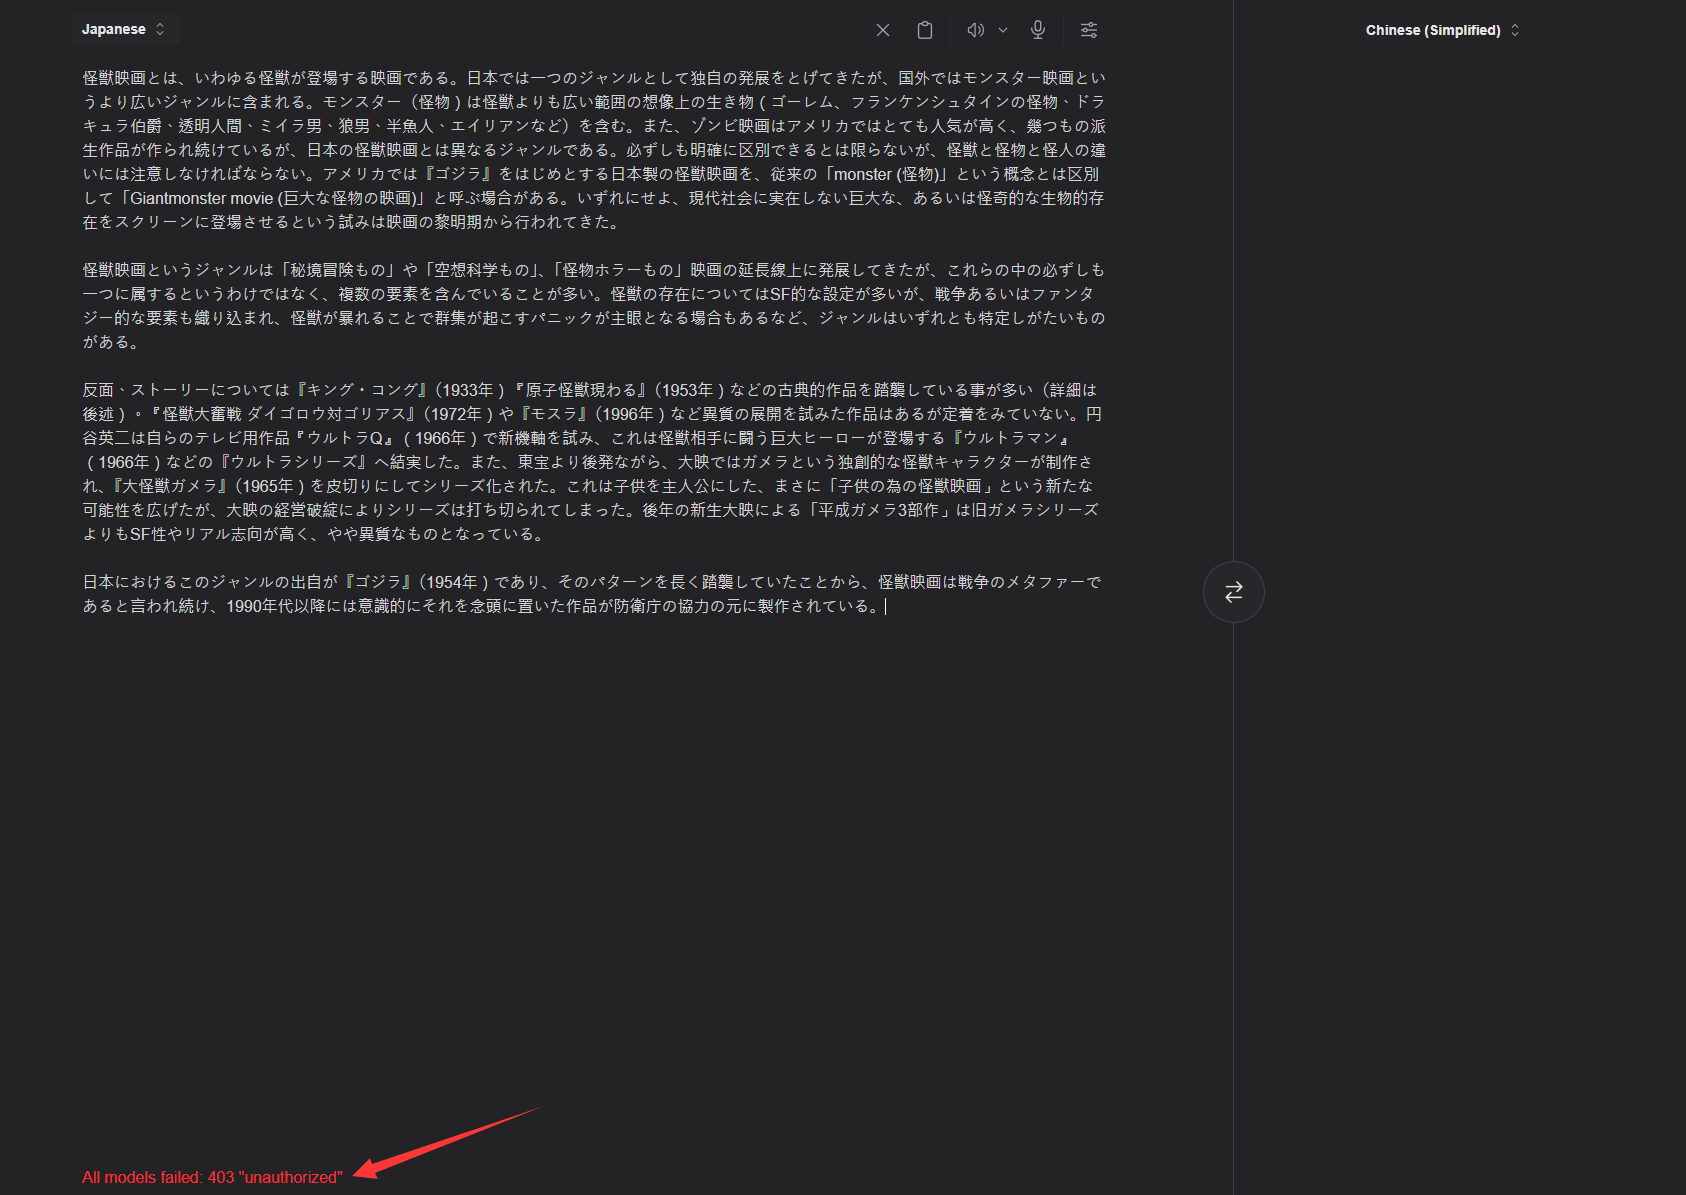Start voice input with the microphone icon
Viewport: 1686px width, 1195px height.
tap(1038, 30)
